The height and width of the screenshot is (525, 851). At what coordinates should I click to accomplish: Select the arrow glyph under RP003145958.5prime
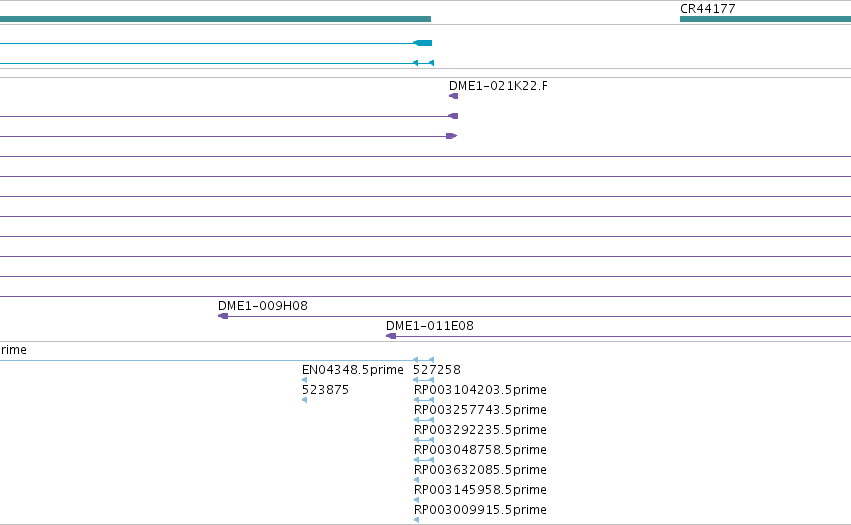pyautogui.click(x=416, y=500)
